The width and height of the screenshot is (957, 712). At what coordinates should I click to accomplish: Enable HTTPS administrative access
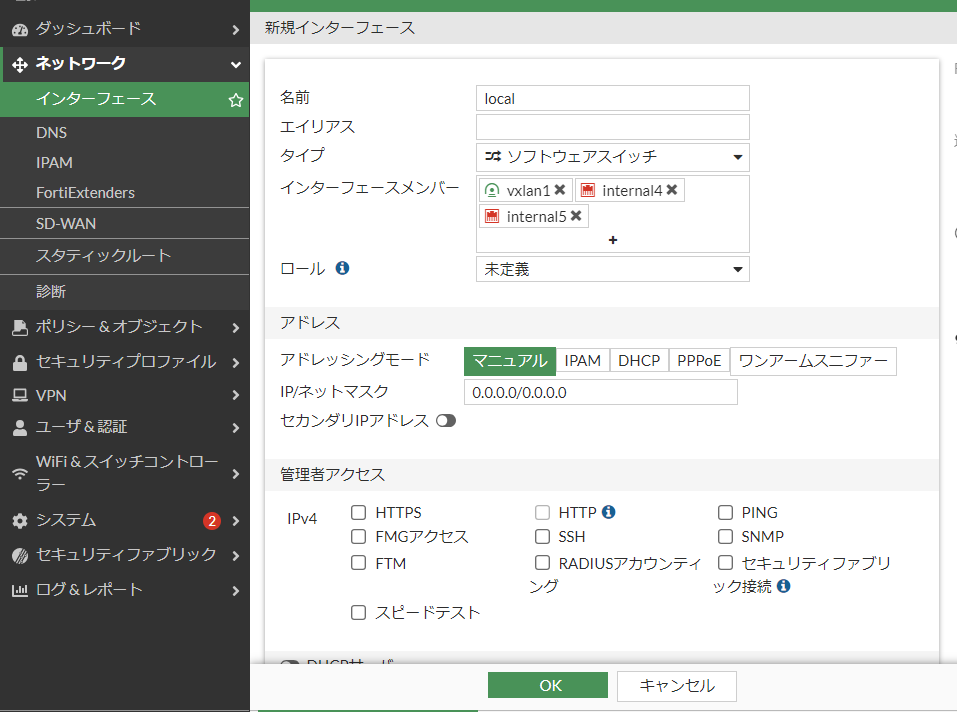(x=357, y=512)
